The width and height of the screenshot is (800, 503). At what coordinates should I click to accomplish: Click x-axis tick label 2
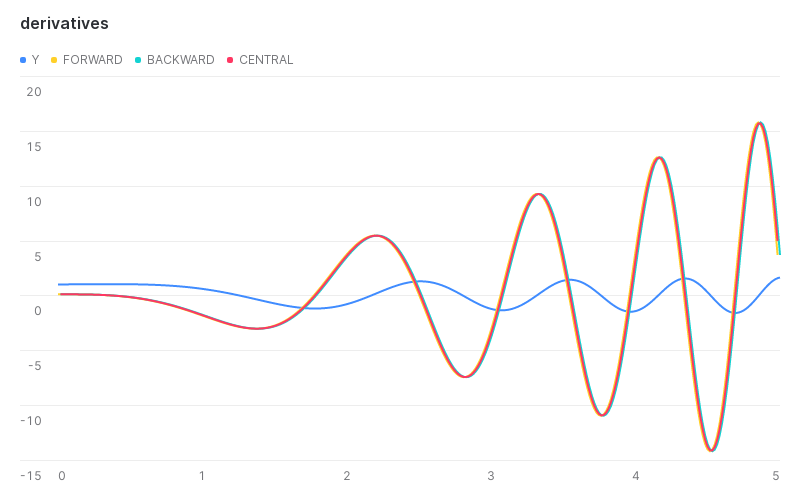347,475
